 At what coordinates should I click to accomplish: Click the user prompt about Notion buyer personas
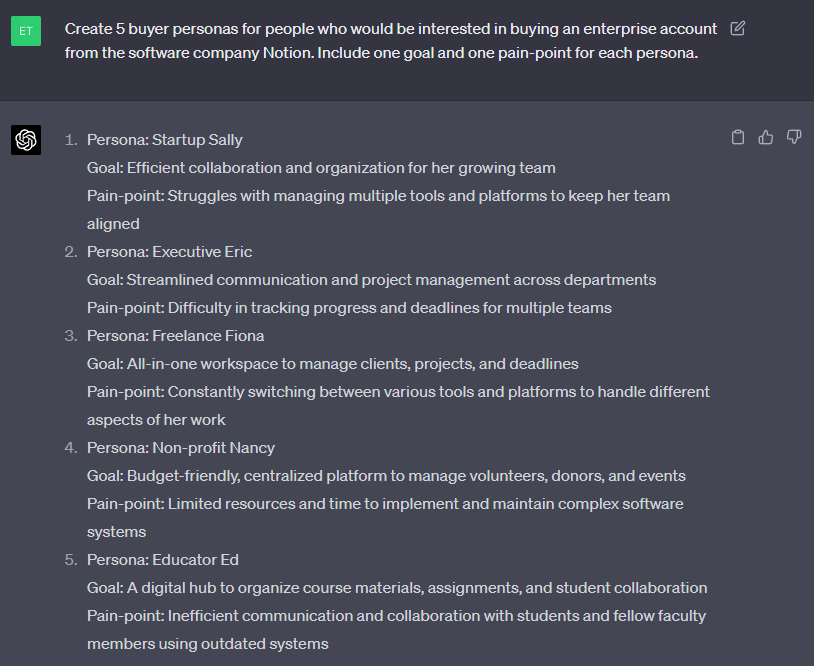(x=390, y=41)
